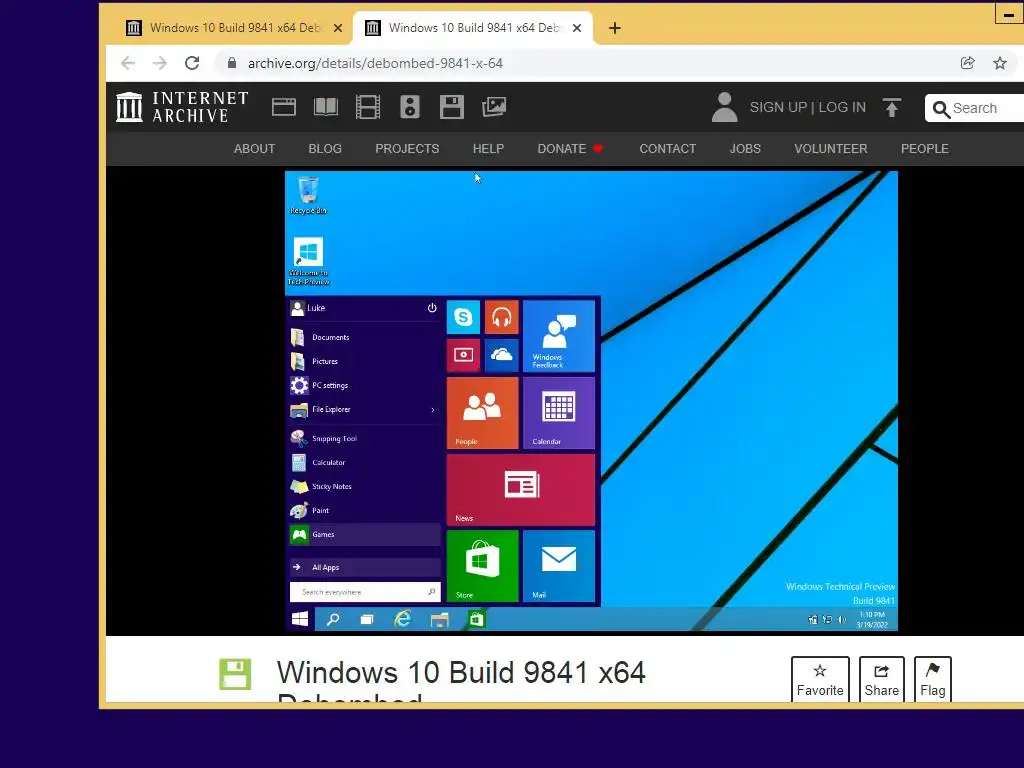Click LOG IN link
The width and height of the screenshot is (1024, 768).
(x=842, y=107)
